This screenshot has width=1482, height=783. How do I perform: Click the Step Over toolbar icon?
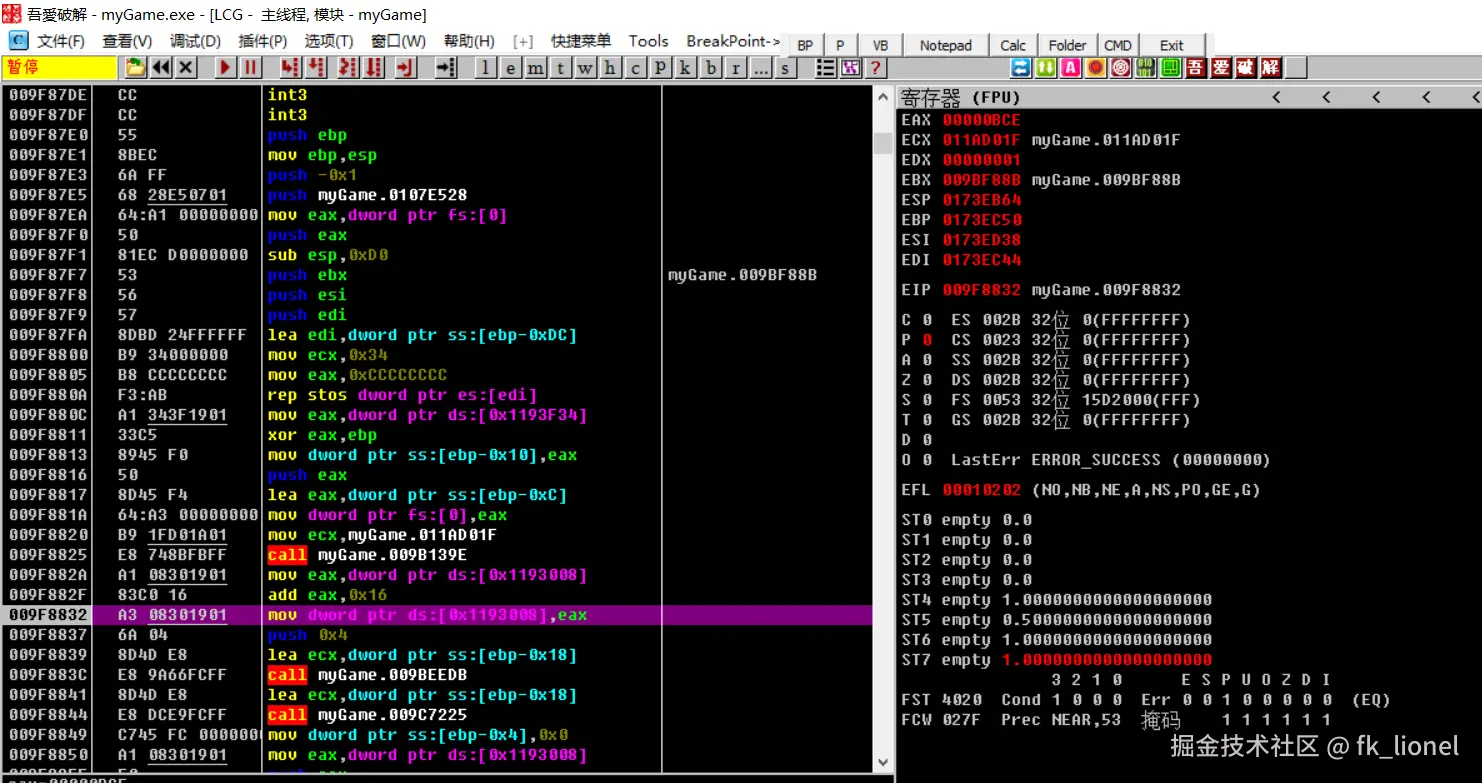(x=317, y=67)
